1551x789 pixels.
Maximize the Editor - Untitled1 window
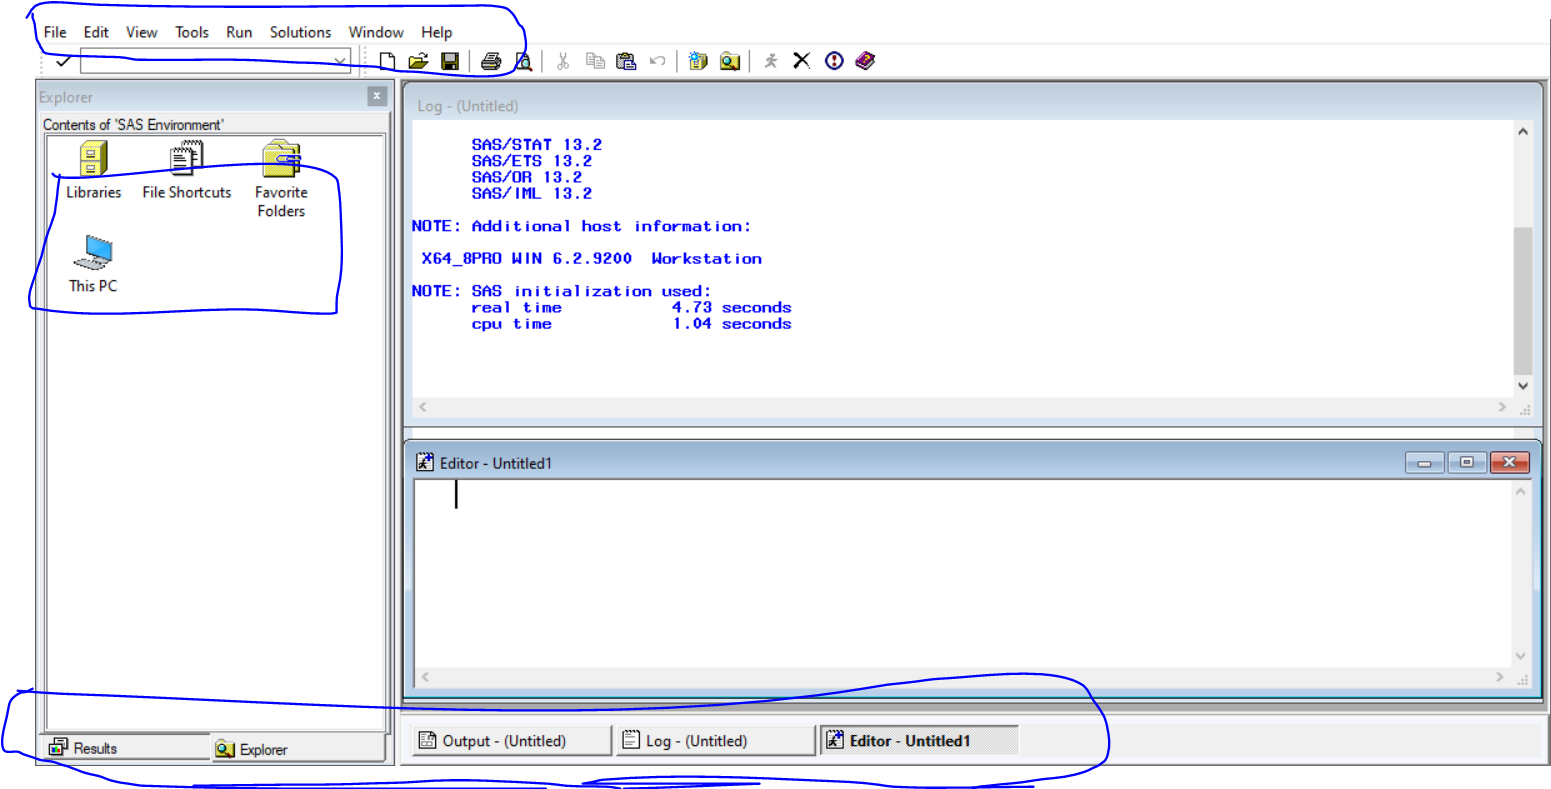click(x=1466, y=462)
